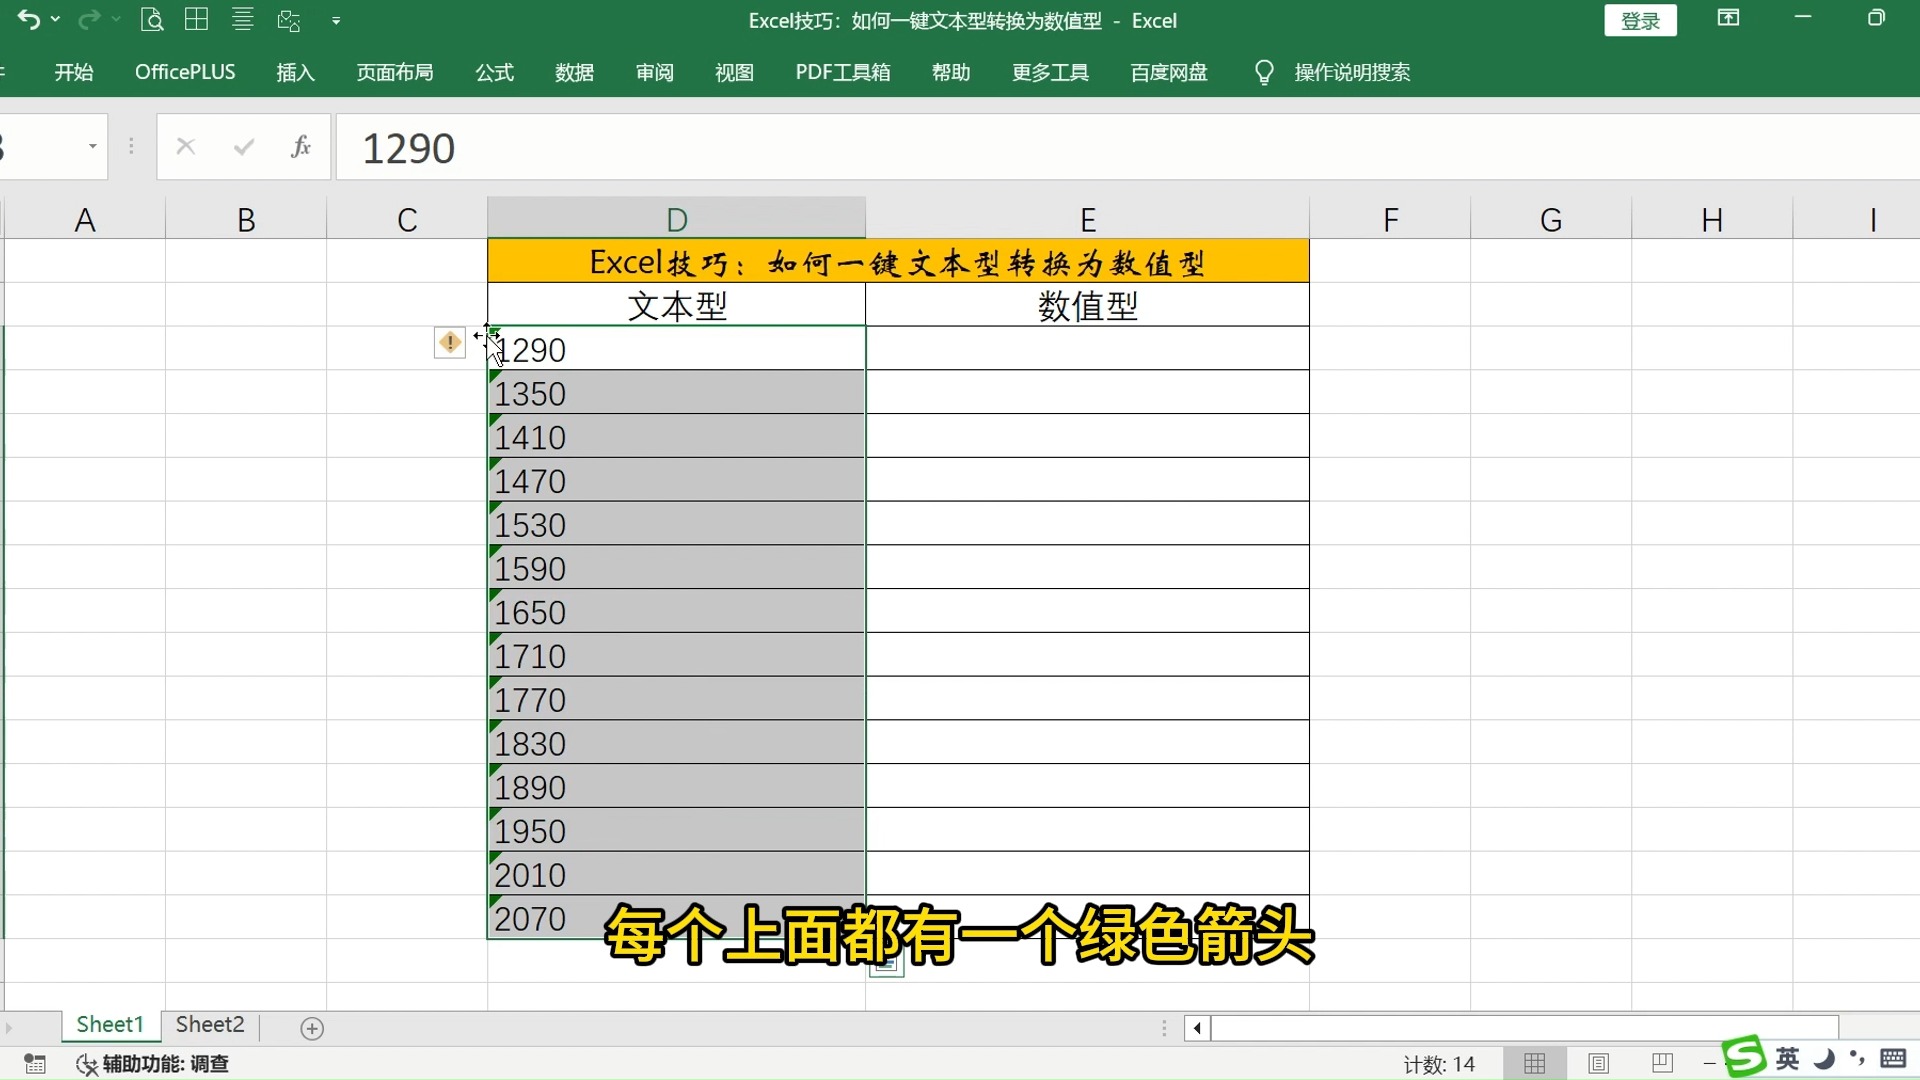Expand the Name Box dropdown arrow
The height and width of the screenshot is (1080, 1920).
(x=93, y=147)
